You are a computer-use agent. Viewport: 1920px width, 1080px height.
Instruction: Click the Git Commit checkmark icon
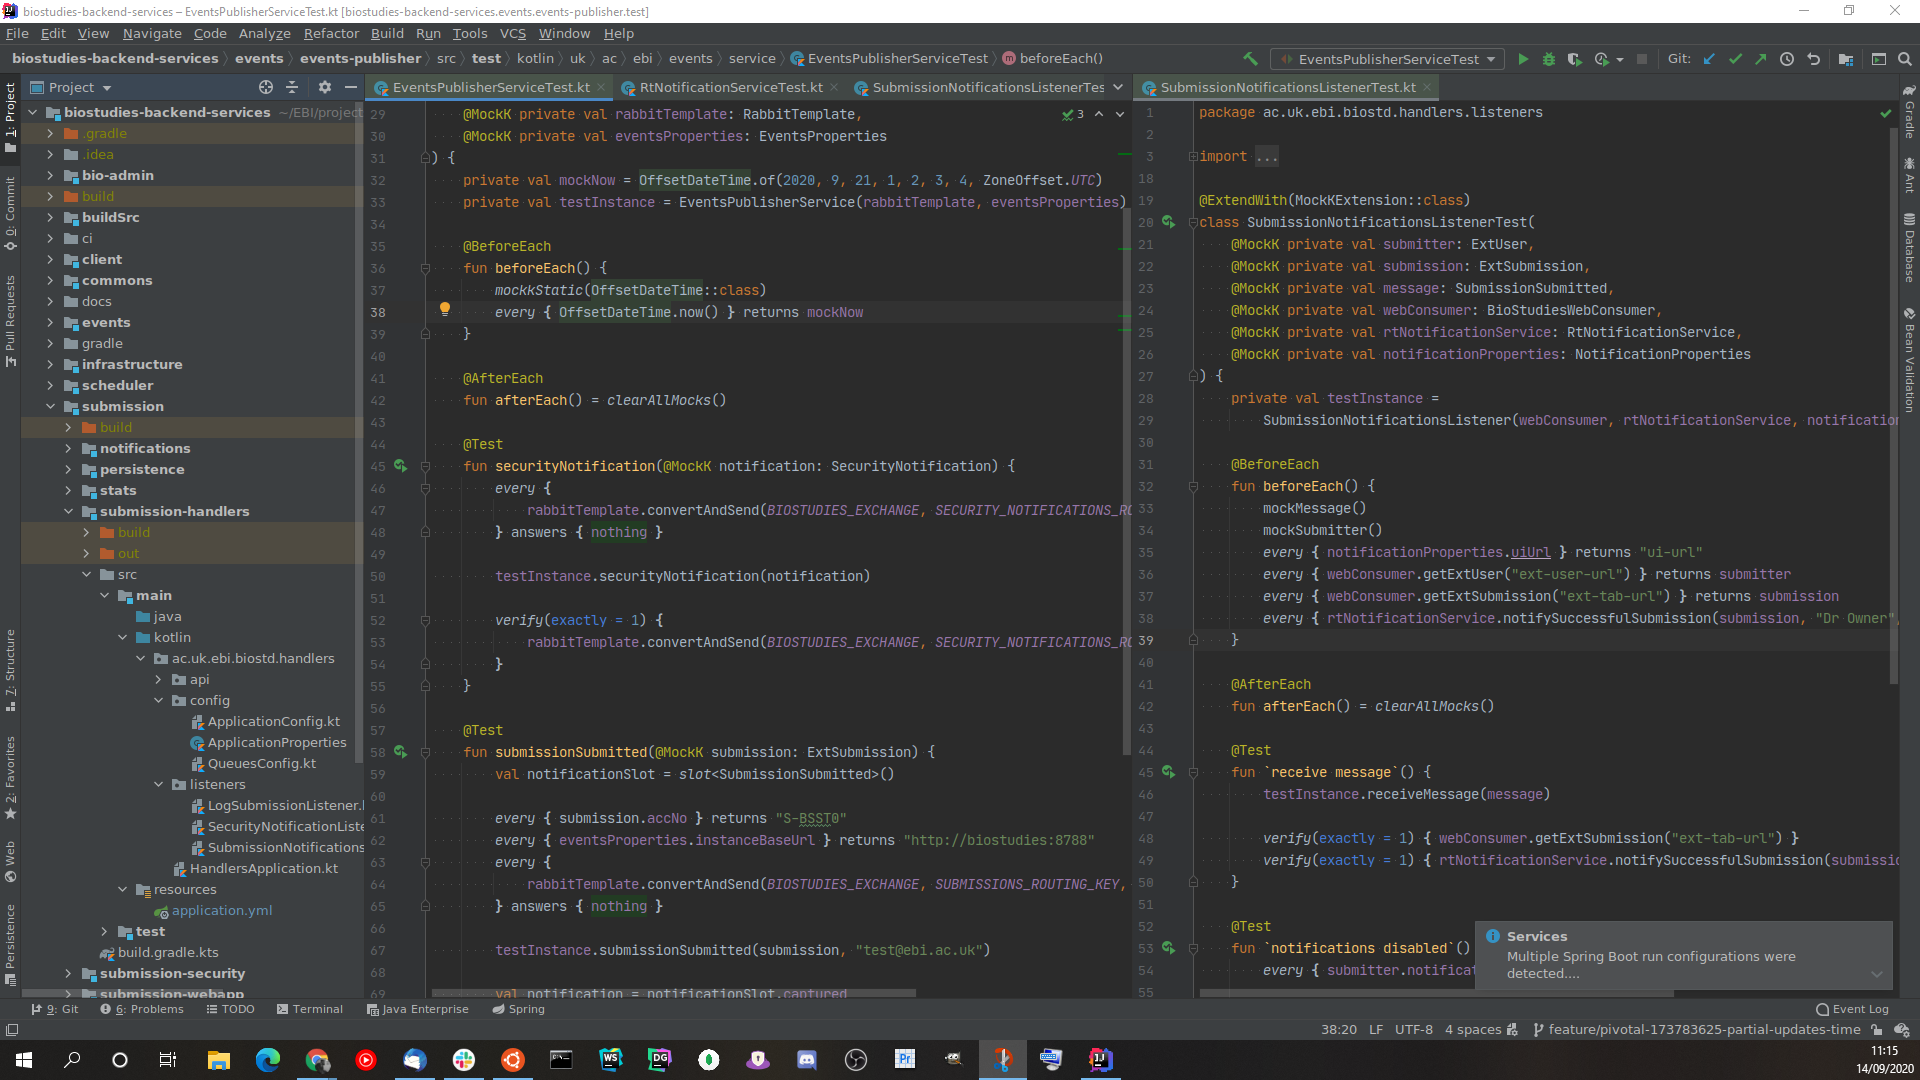(1735, 59)
